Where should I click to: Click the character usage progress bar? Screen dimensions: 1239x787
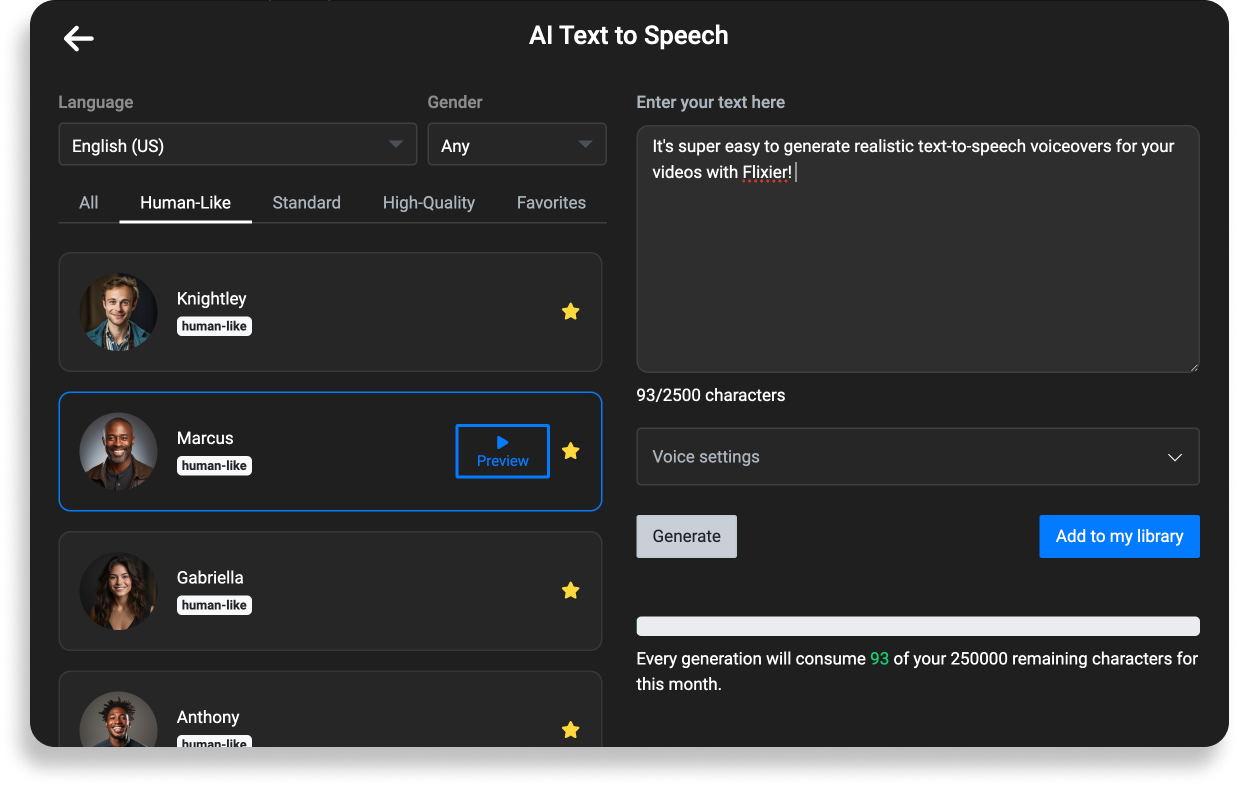point(917,625)
